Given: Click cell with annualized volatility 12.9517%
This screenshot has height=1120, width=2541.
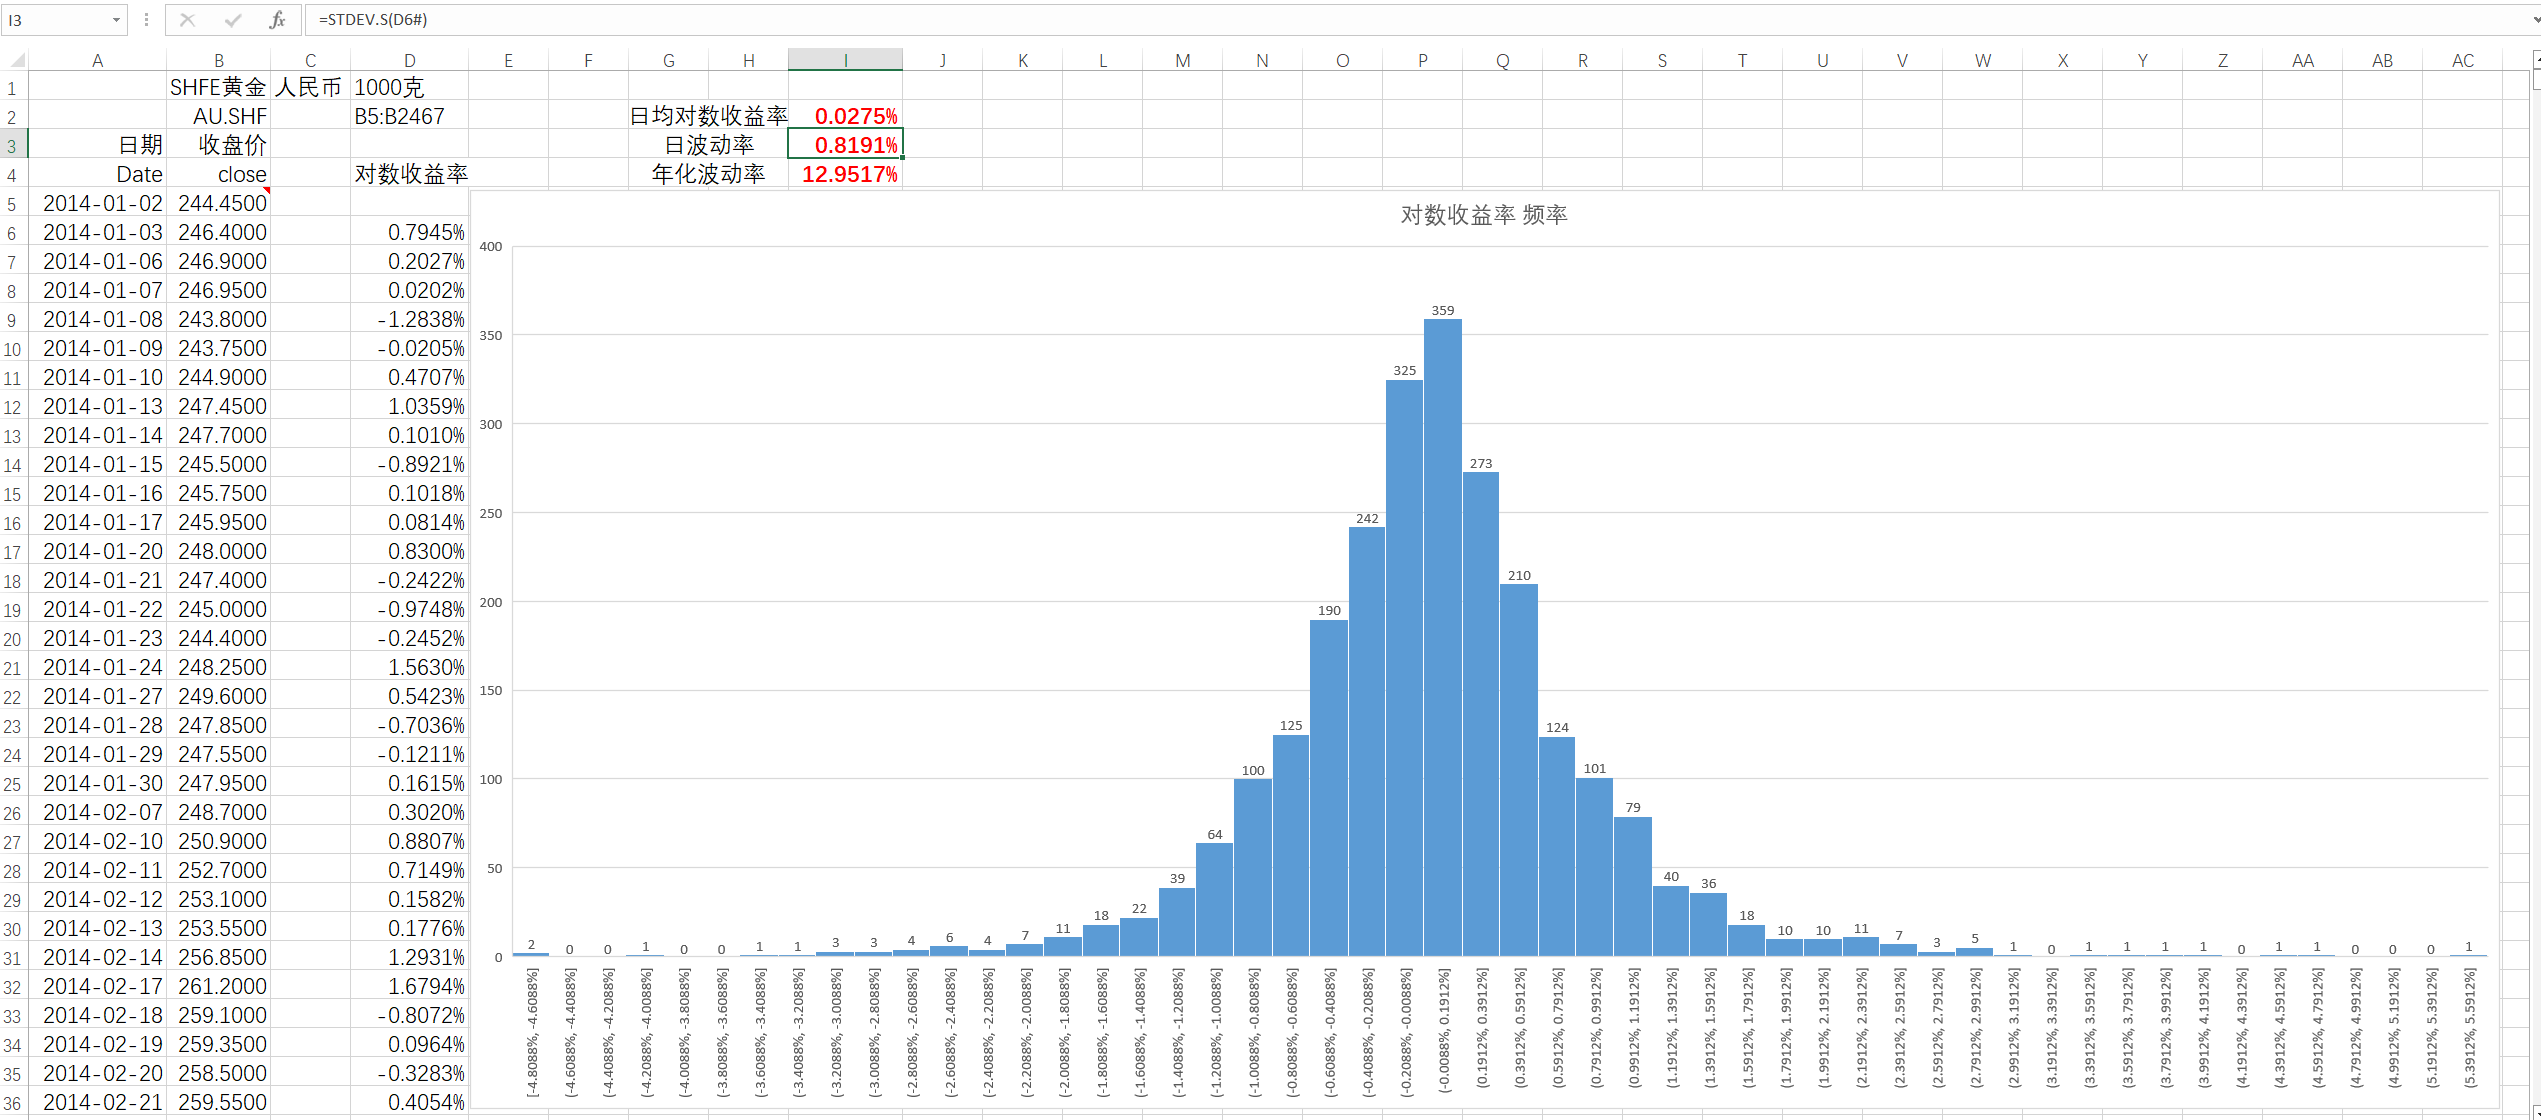Looking at the screenshot, I should [x=848, y=174].
